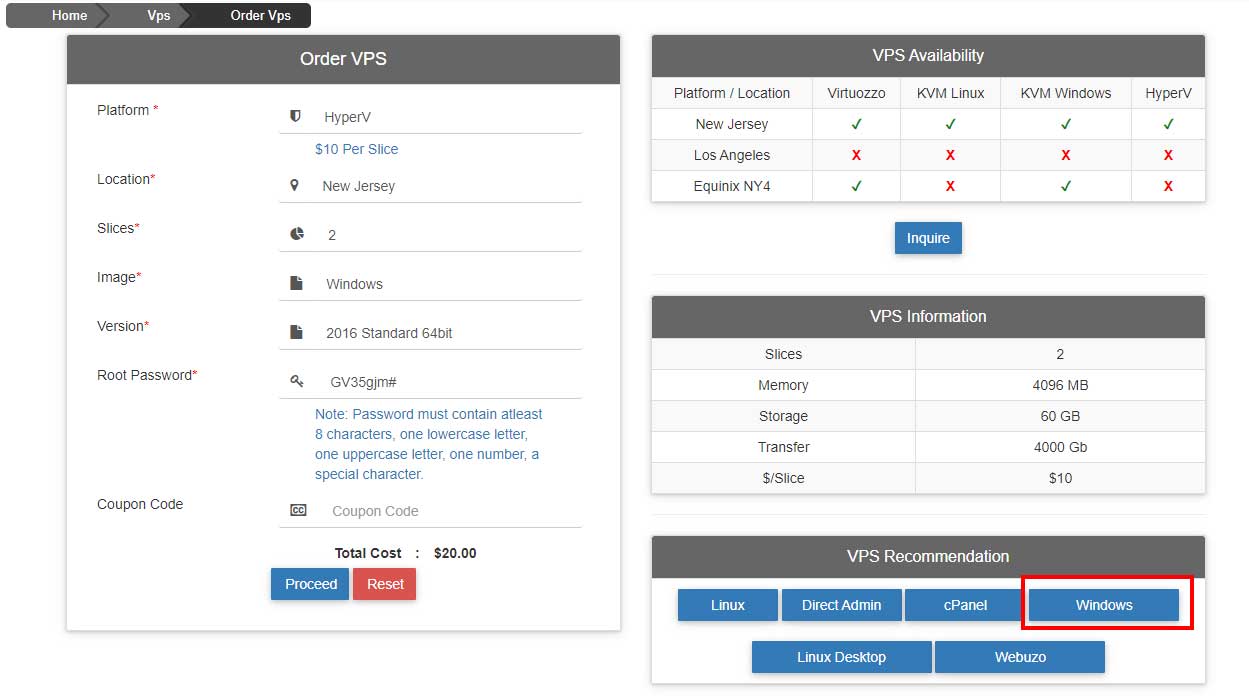Select Vps in the breadcrumb trail

[158, 15]
